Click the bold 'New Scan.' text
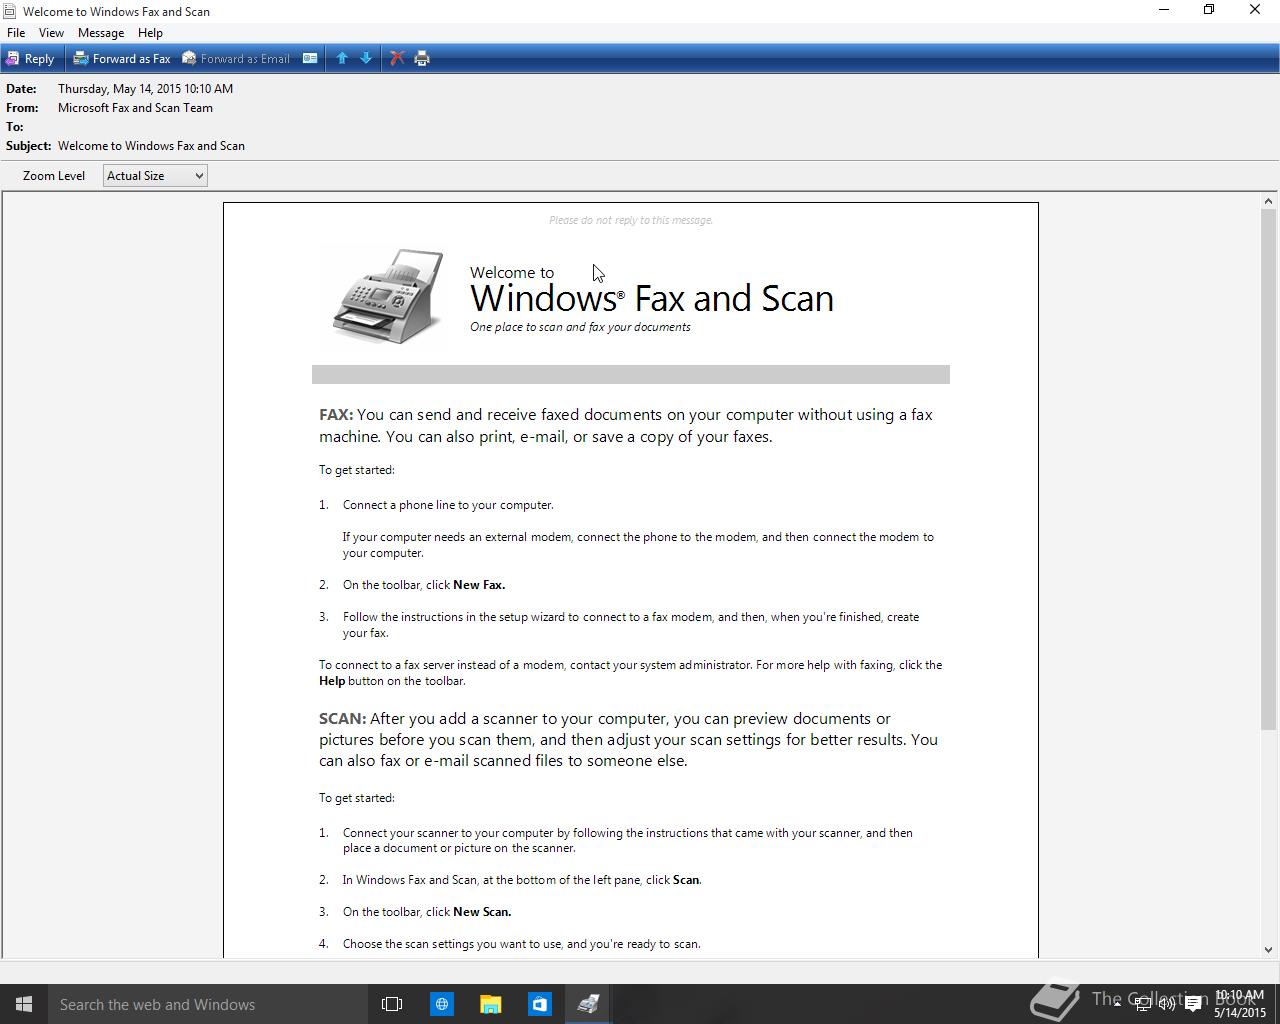The height and width of the screenshot is (1024, 1280). [482, 912]
